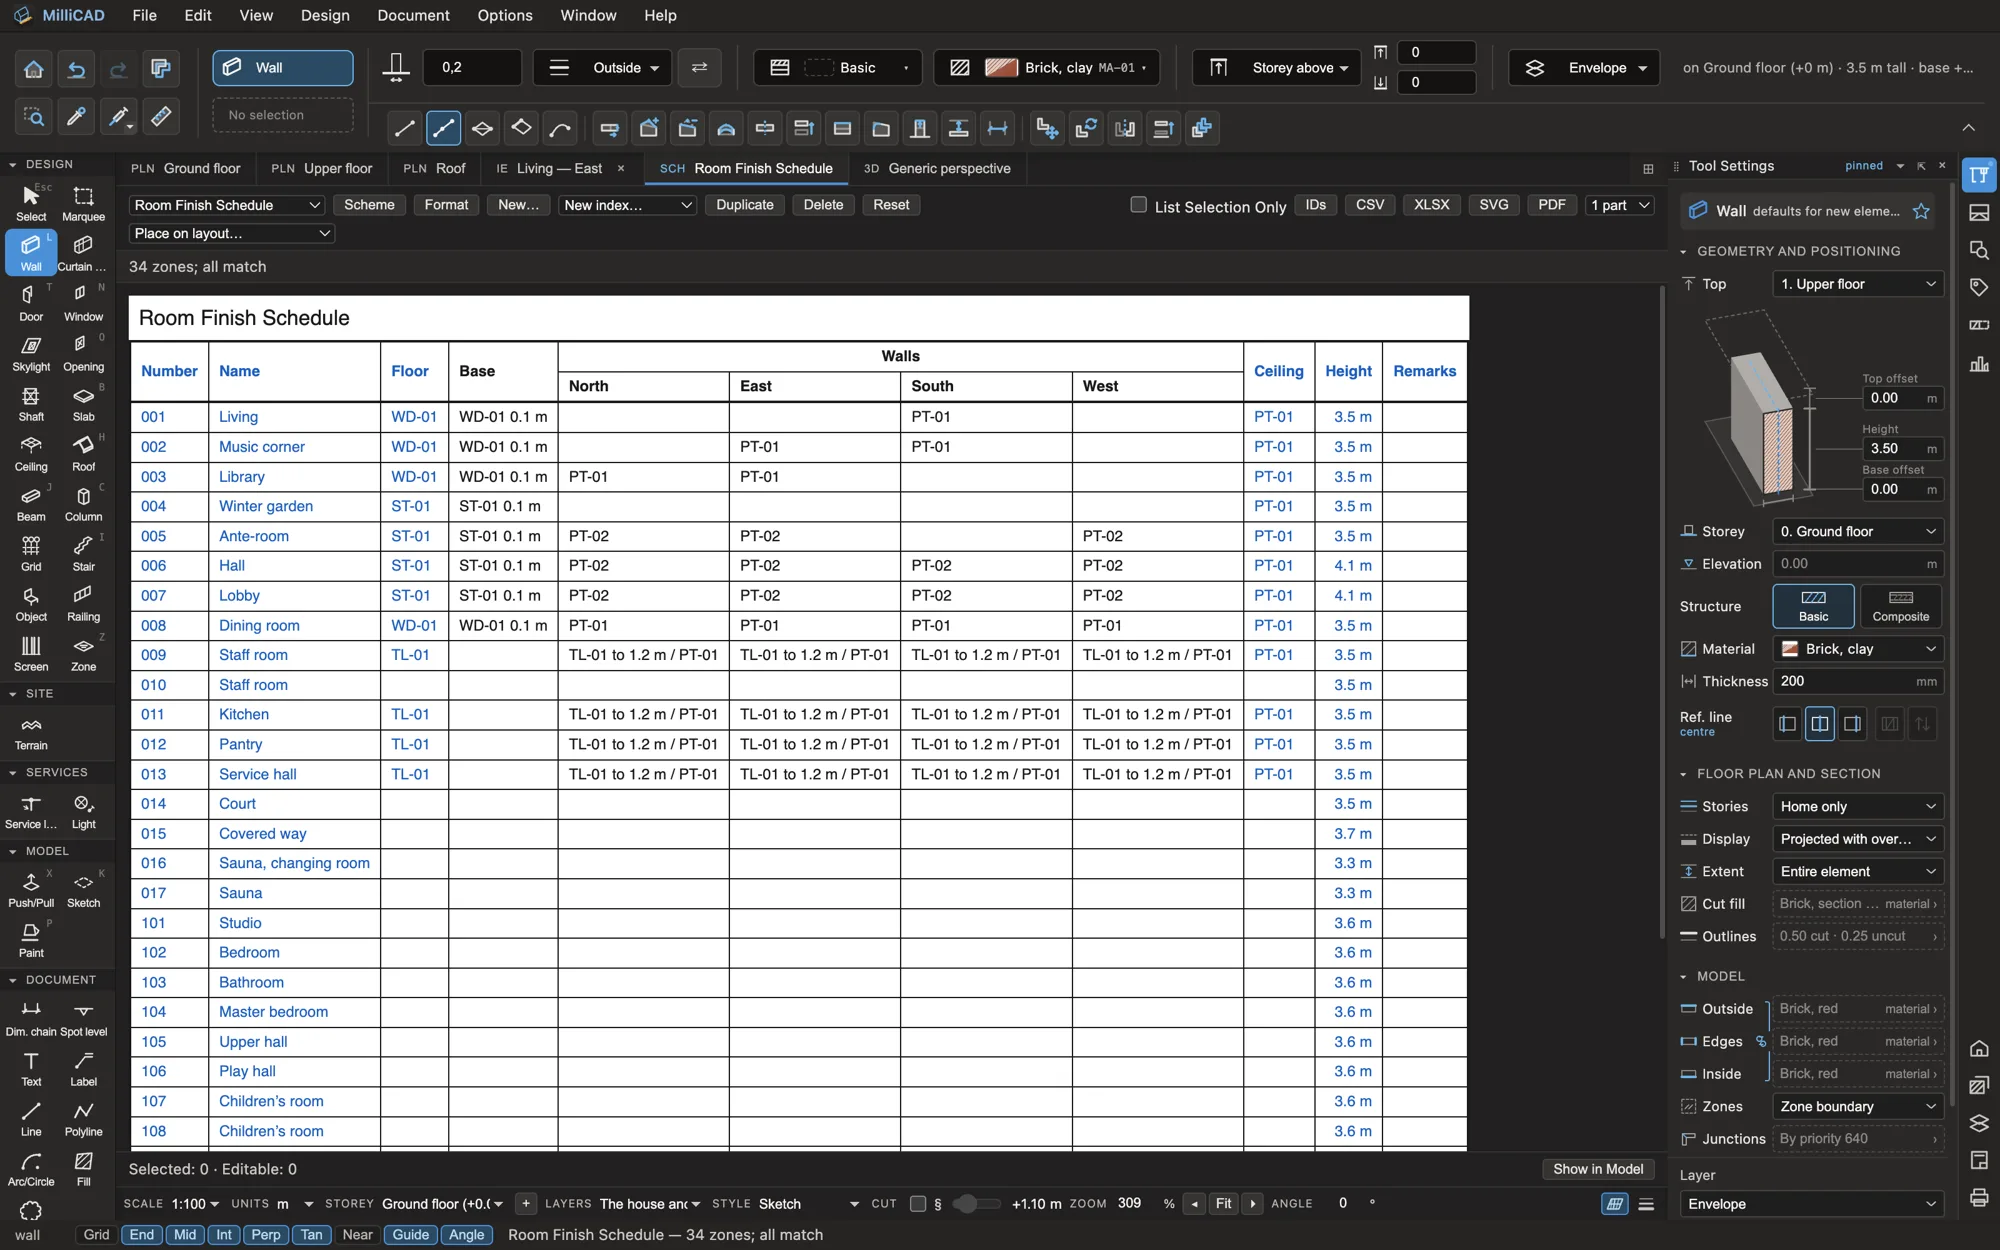
Task: Click the cut plane height slider
Action: [x=975, y=1203]
